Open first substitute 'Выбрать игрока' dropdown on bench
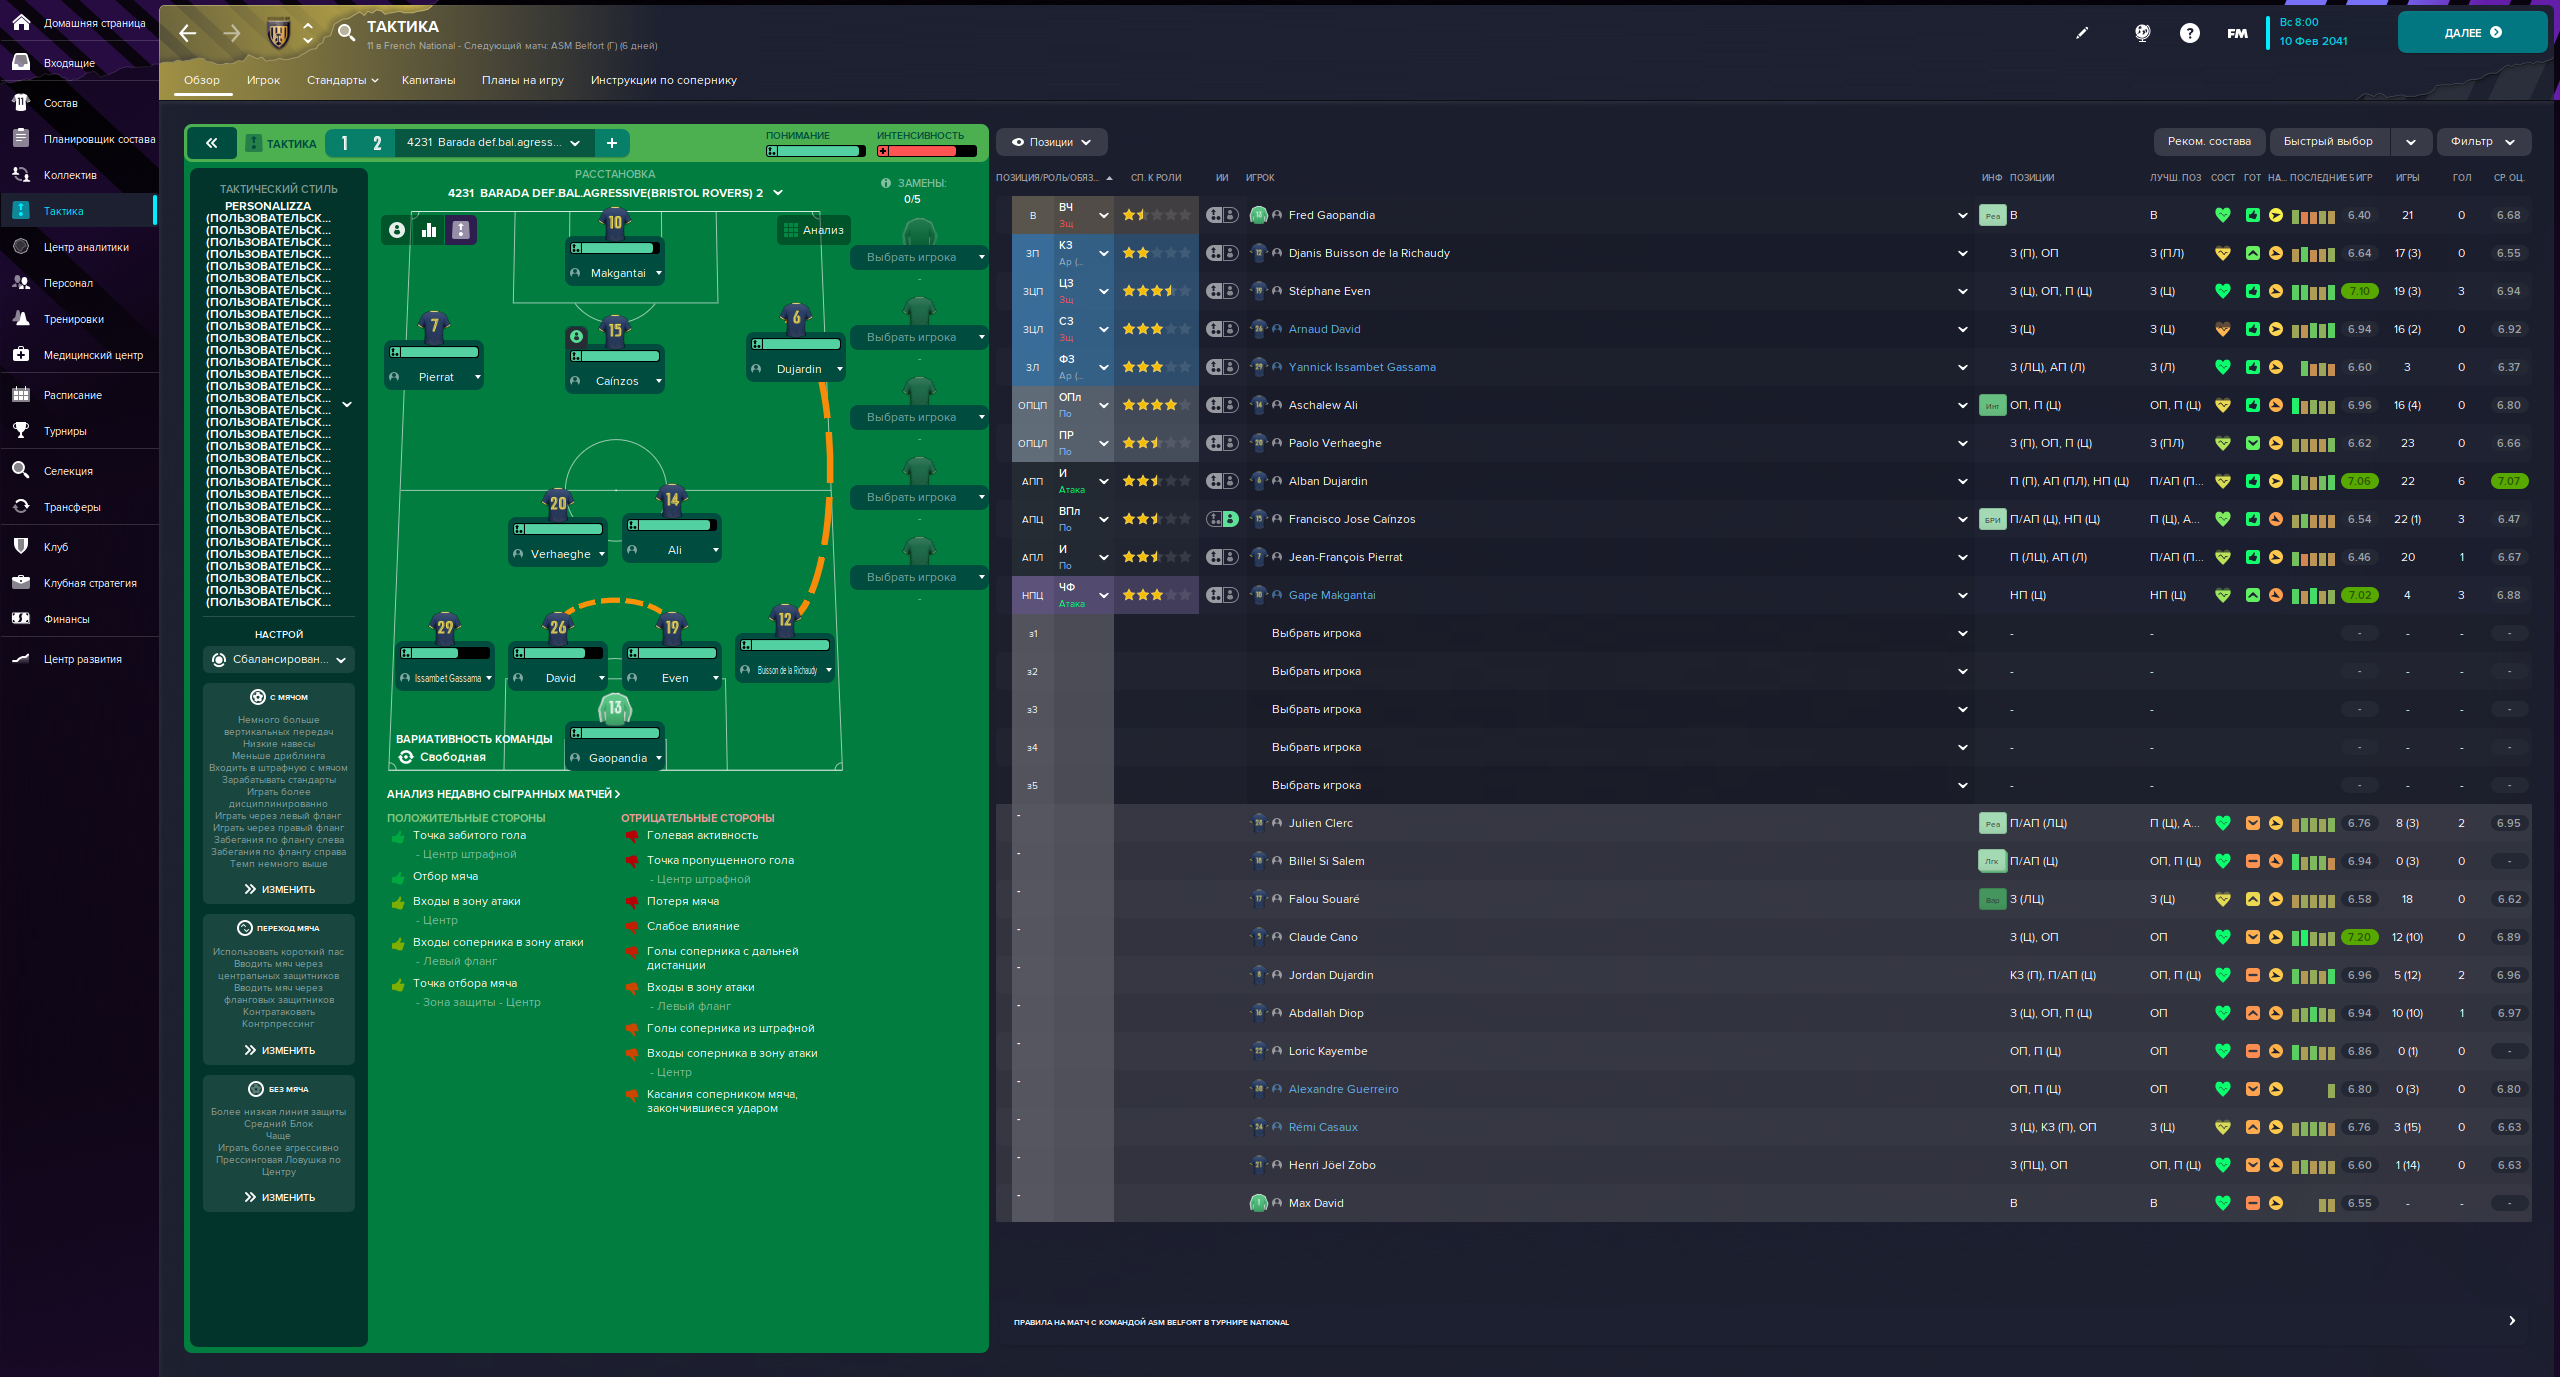 [x=919, y=257]
